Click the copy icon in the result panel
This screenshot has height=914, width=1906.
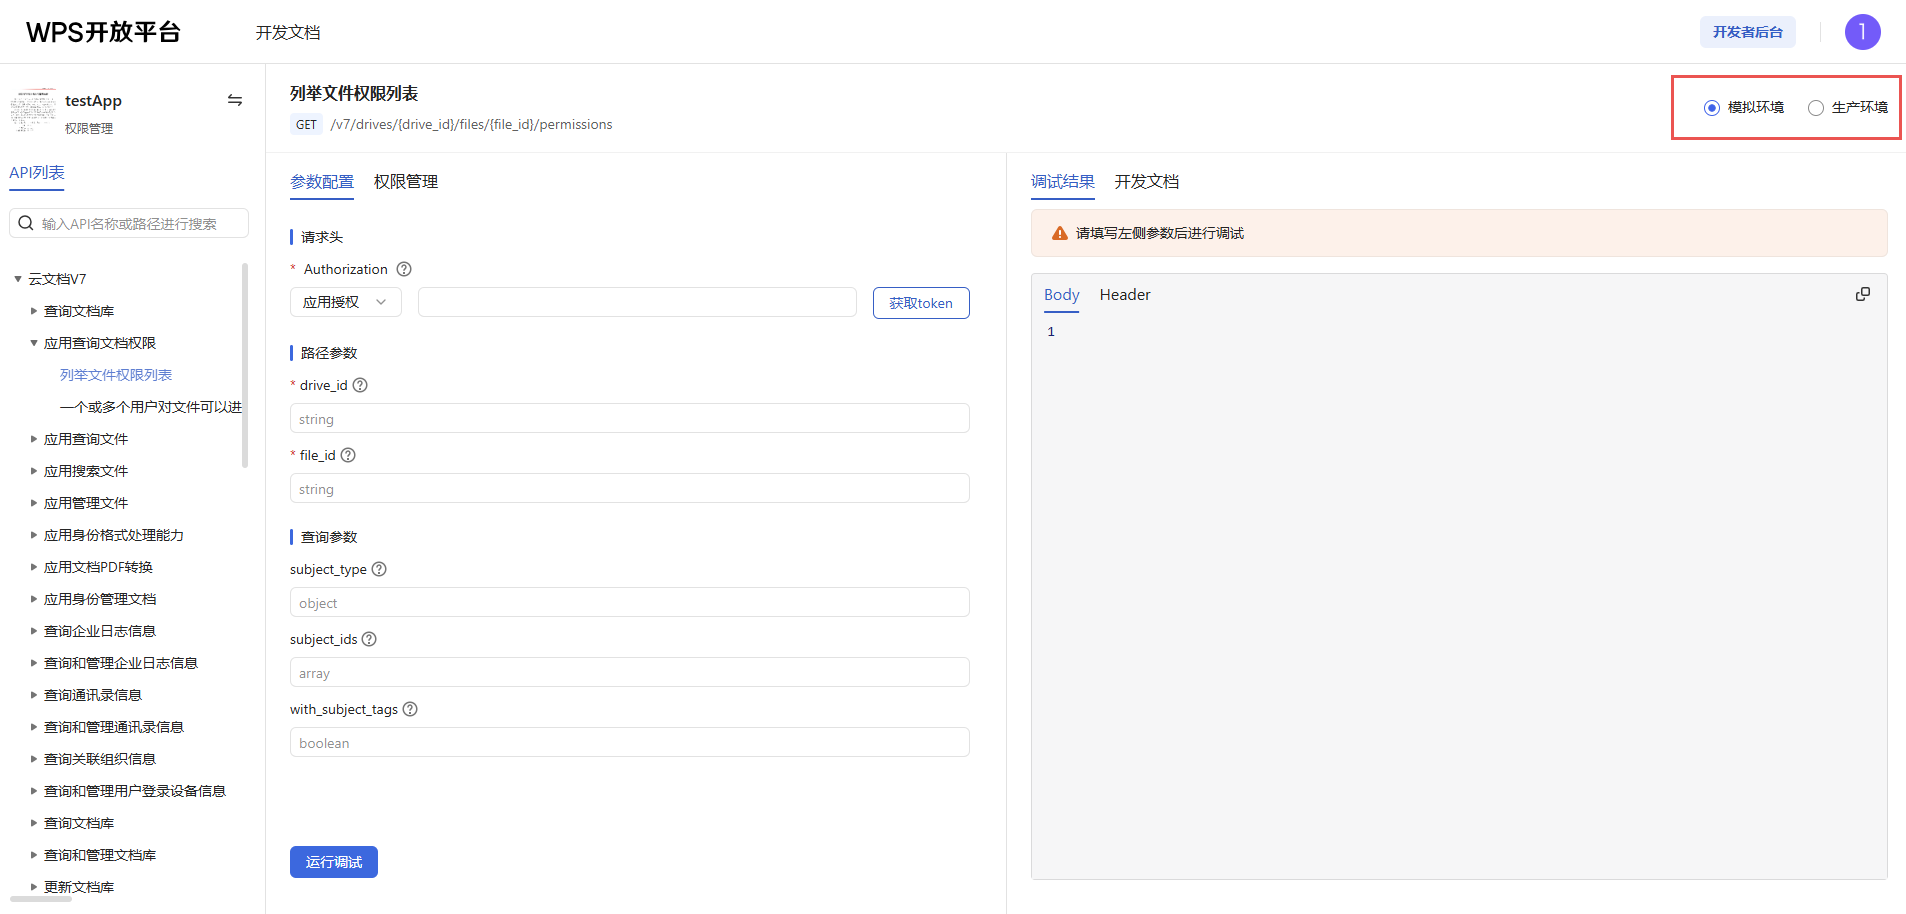(1862, 294)
